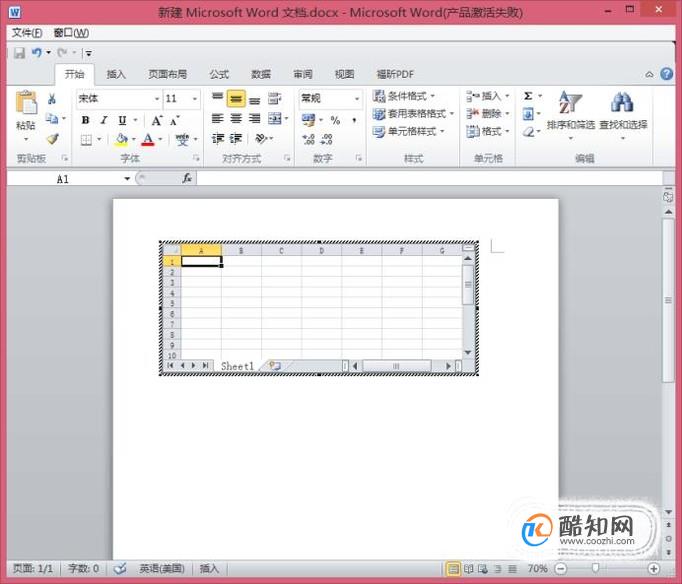Switch to the 公式 (Formulas) tab
The image size is (682, 584).
[219, 74]
